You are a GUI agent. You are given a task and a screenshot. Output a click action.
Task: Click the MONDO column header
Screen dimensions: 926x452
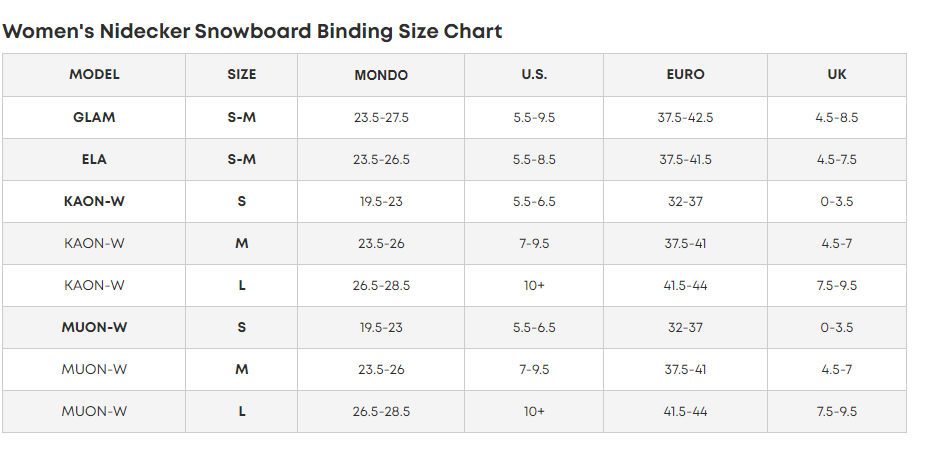[x=381, y=75]
